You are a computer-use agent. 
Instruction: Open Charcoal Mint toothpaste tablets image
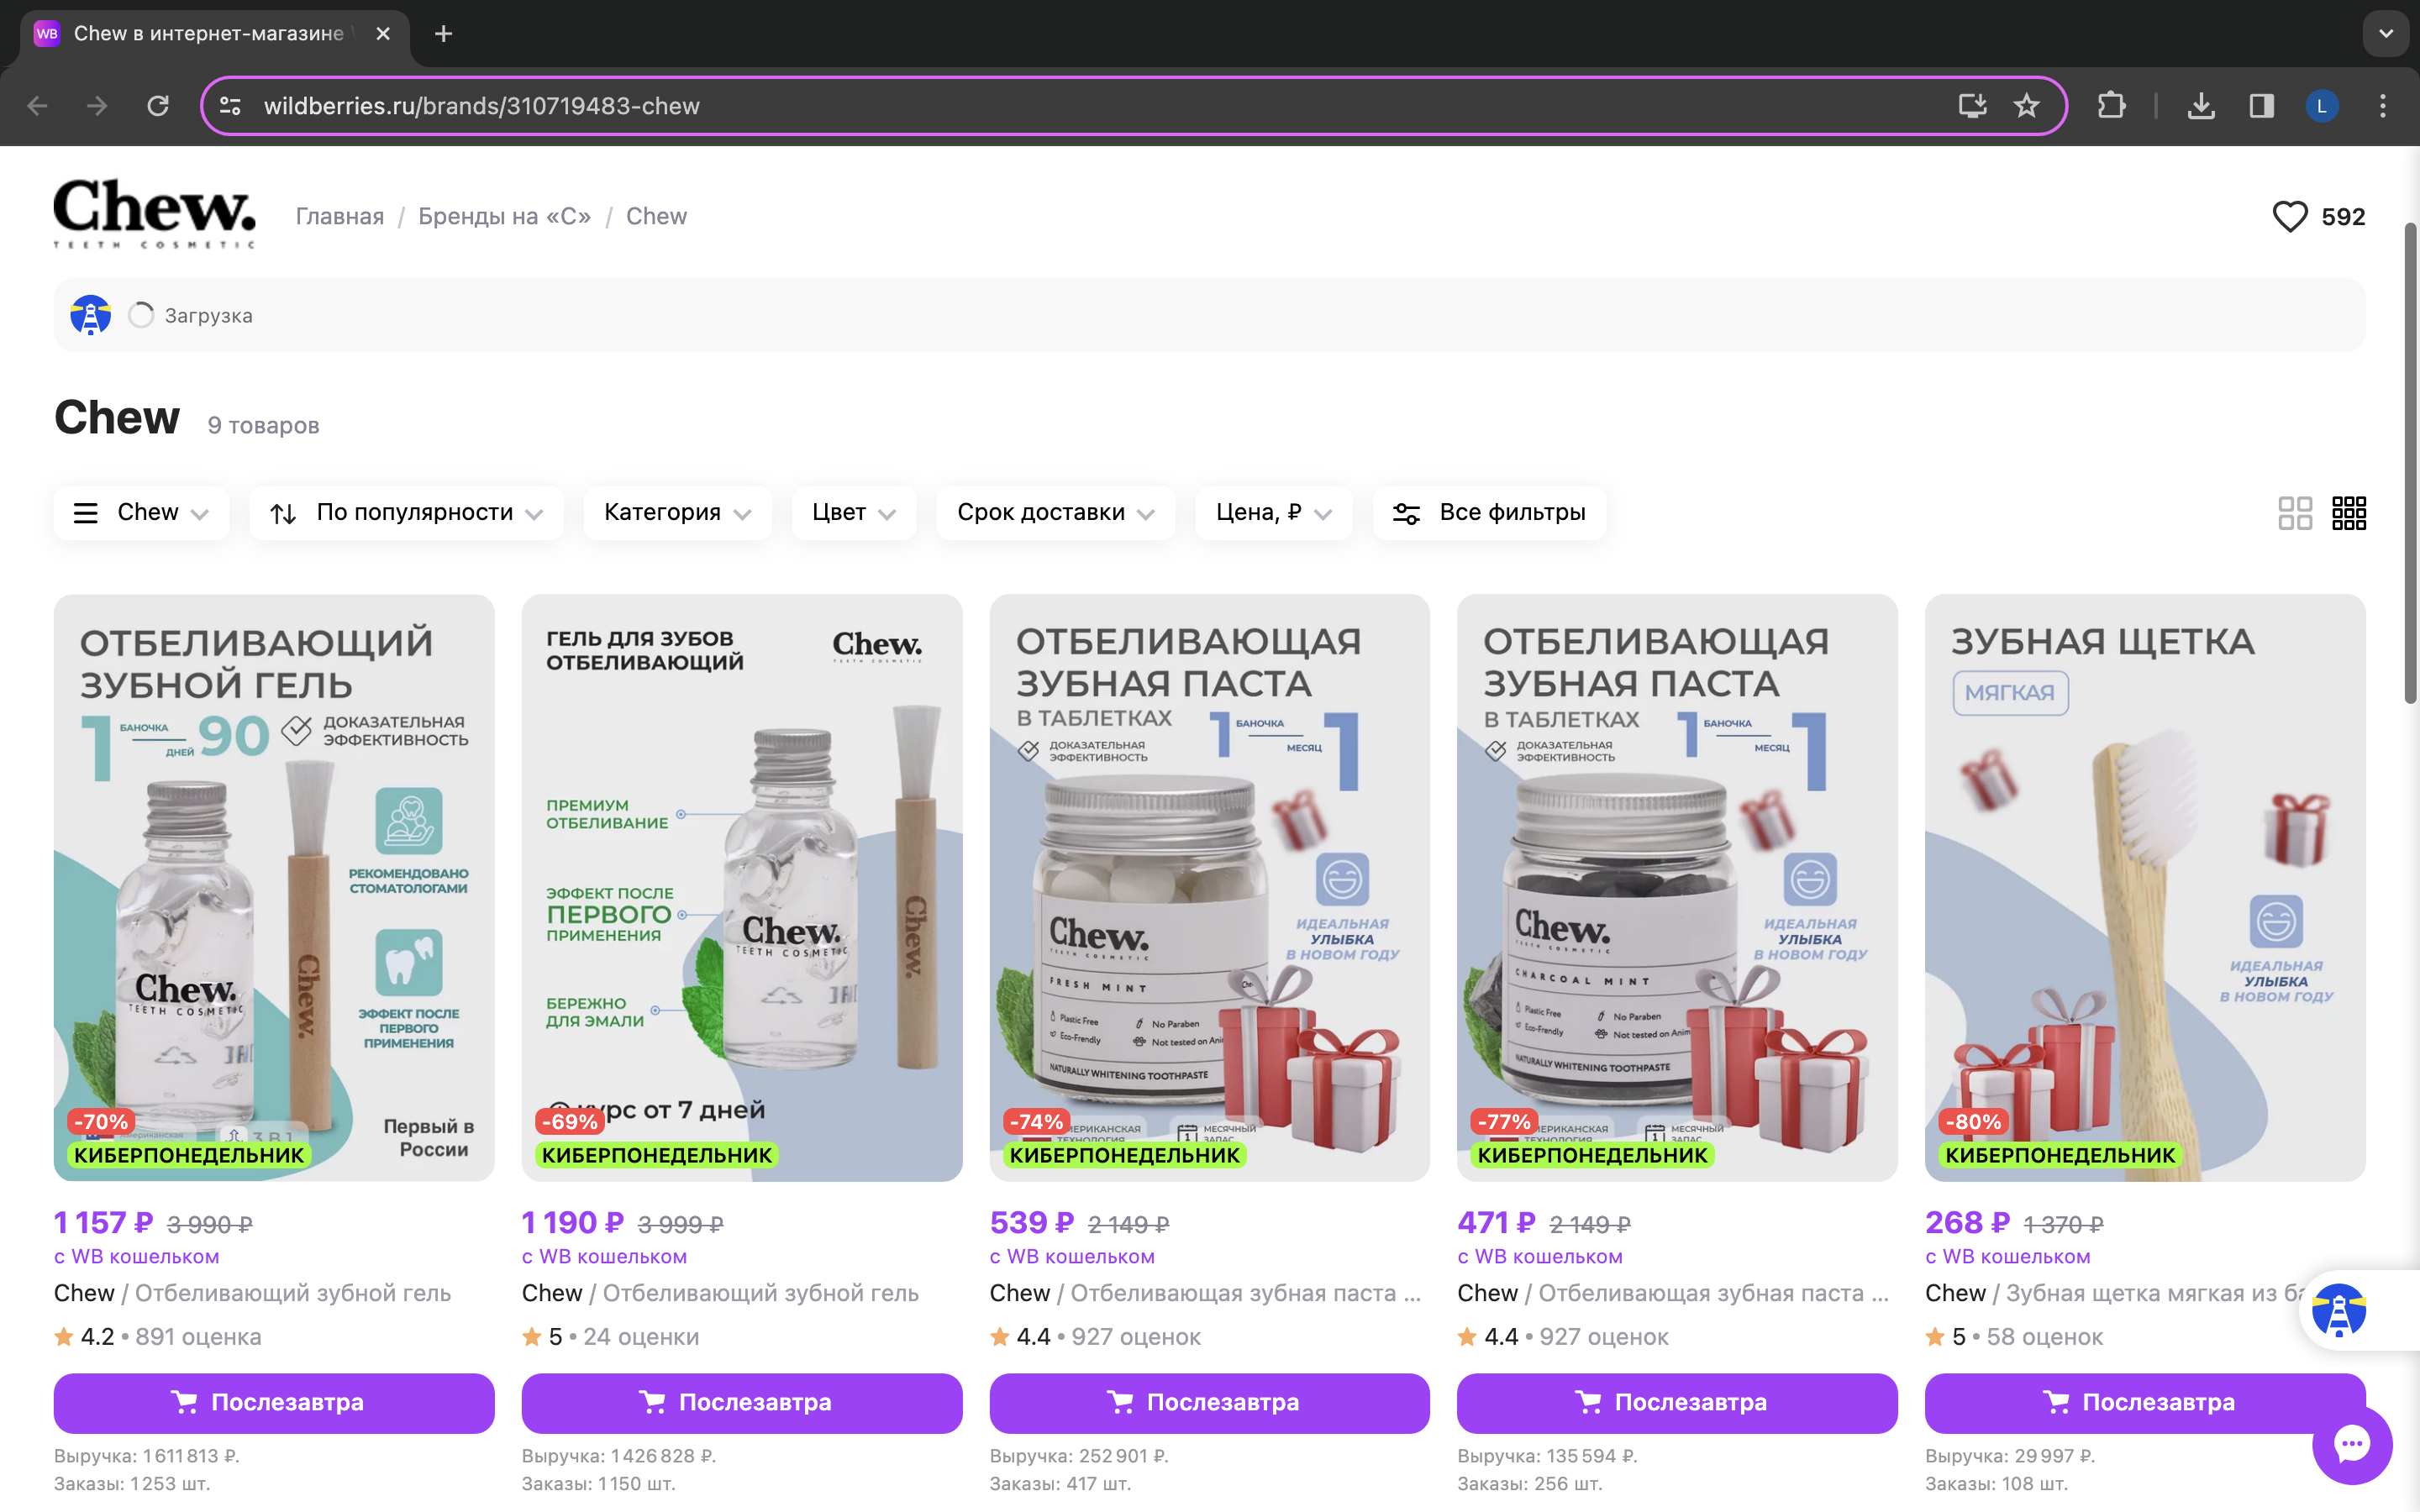pyautogui.click(x=1677, y=888)
